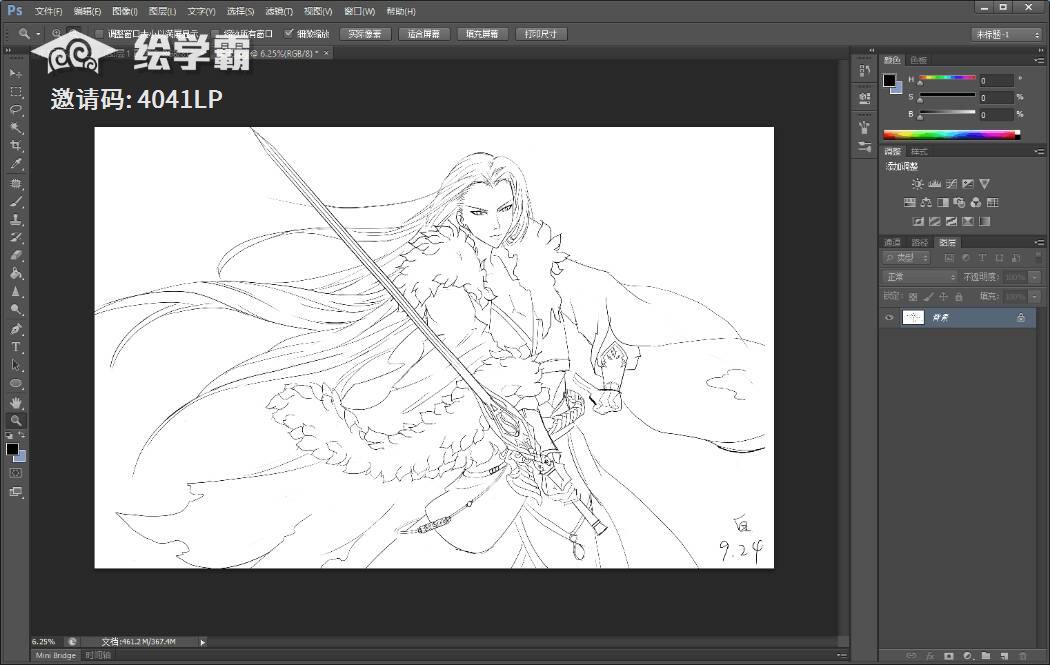Add Brightness/Contrast adjustment icon

pyautogui.click(x=917, y=184)
